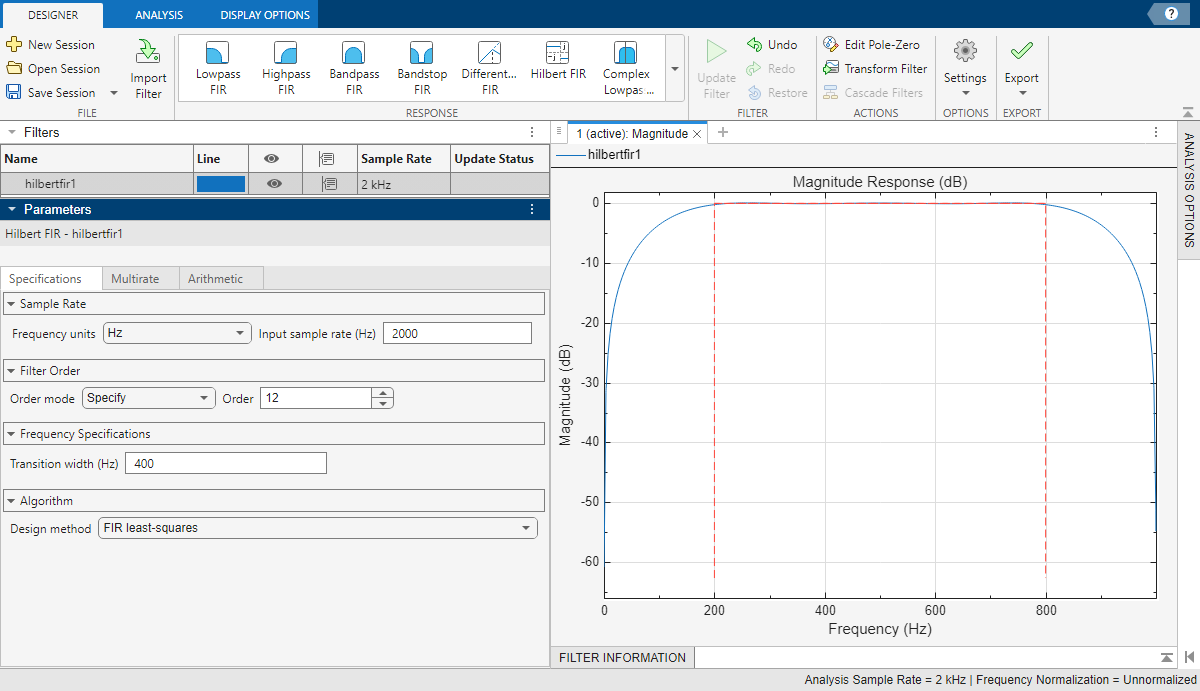The width and height of the screenshot is (1200, 691).
Task: Change the Frequency units combo box
Action: tap(176, 332)
